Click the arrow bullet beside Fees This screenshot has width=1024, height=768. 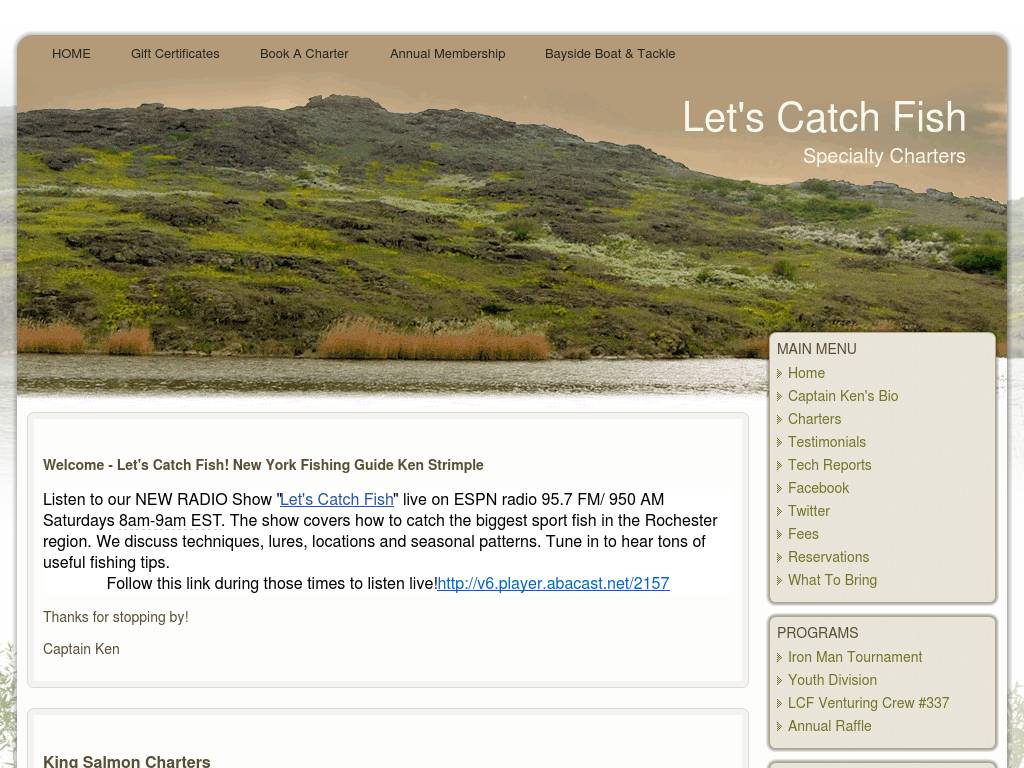coord(780,535)
